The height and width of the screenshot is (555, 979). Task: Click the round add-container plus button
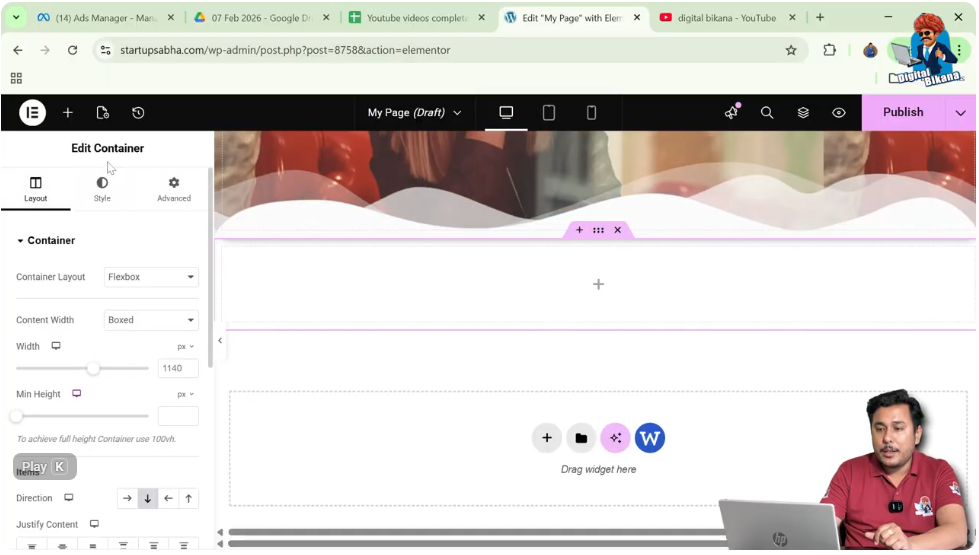tap(547, 438)
